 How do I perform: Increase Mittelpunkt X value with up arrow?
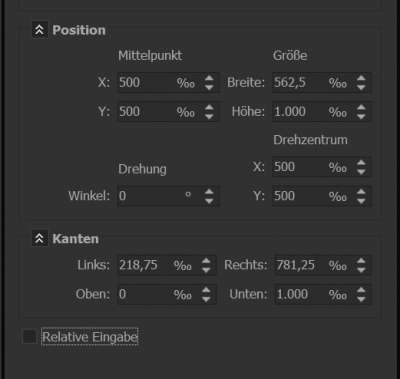[209, 79]
